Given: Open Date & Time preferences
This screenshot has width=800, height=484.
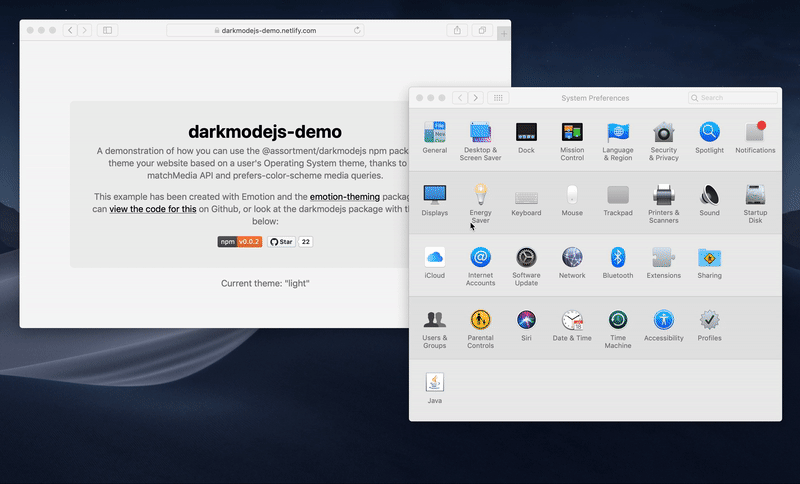Looking at the screenshot, I should pos(572,325).
